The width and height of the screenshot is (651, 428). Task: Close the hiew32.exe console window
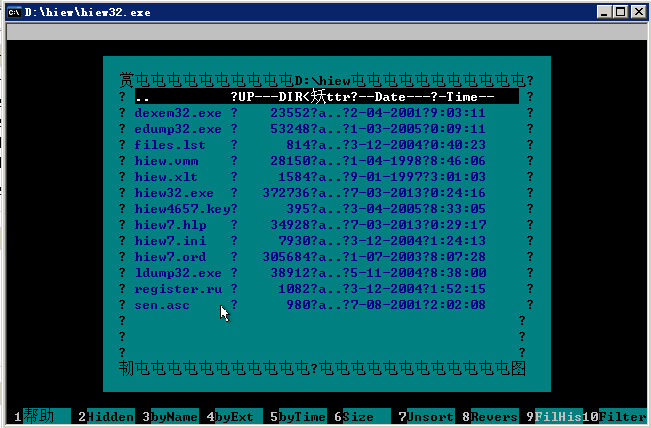pyautogui.click(x=639, y=12)
